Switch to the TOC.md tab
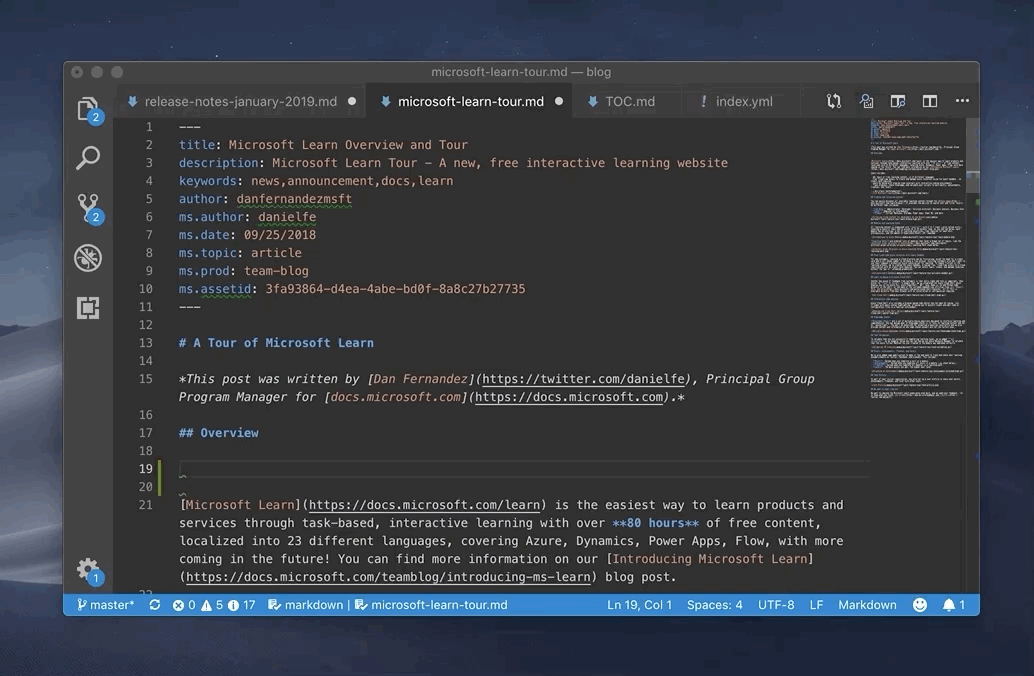 coord(630,102)
